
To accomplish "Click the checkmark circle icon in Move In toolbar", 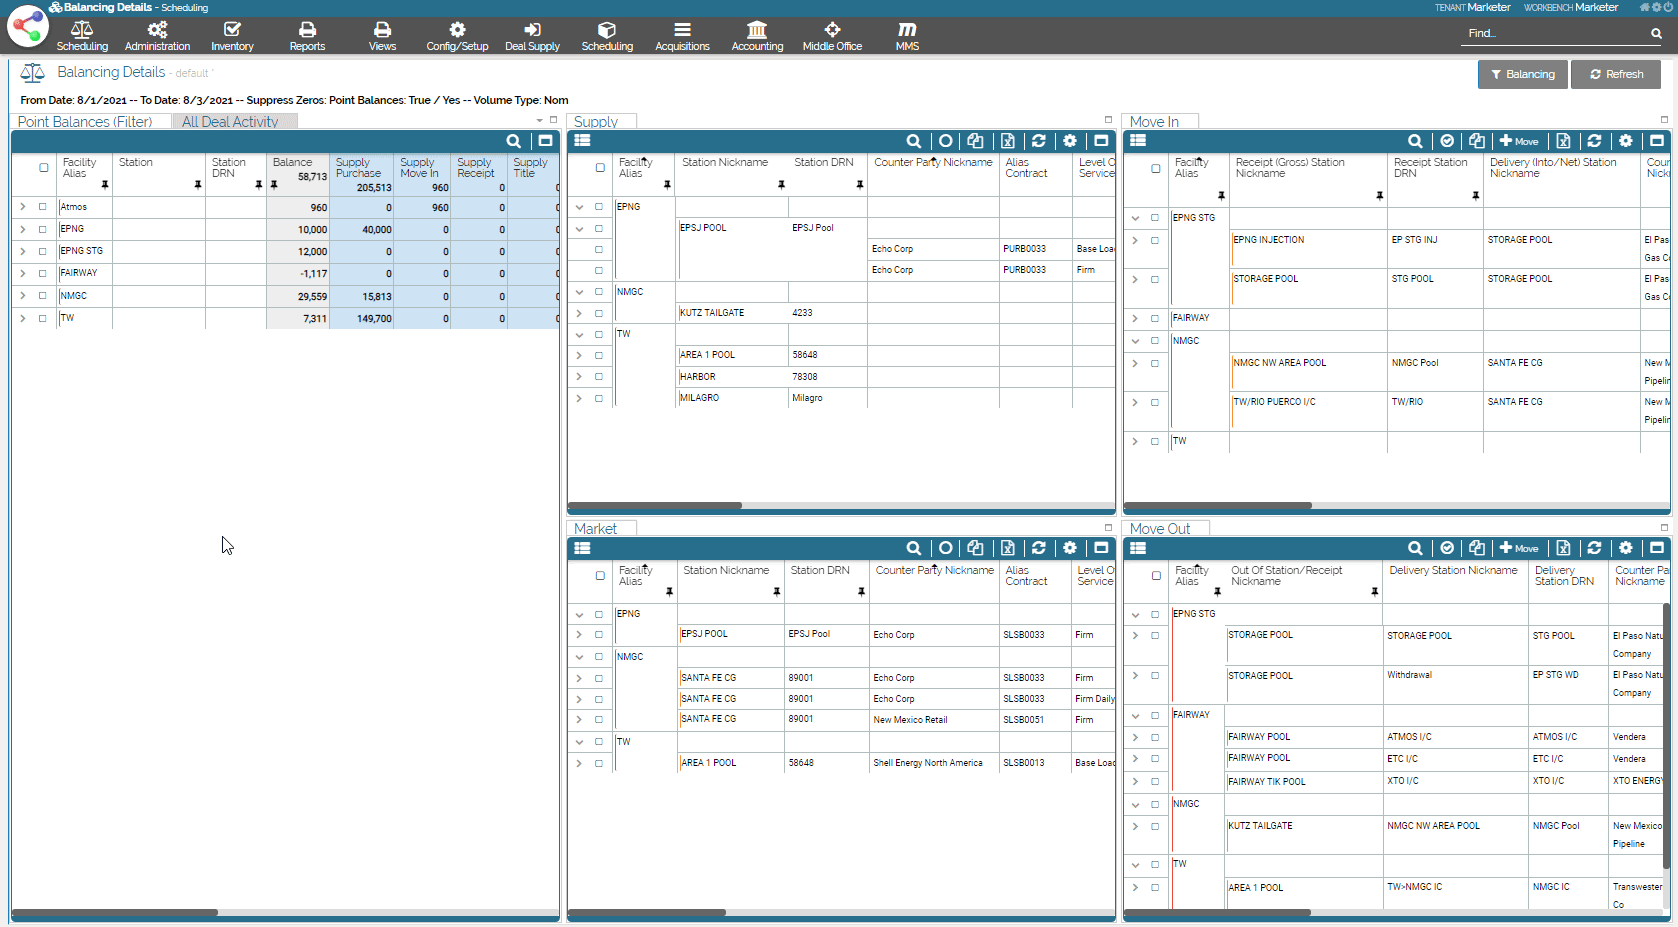I will coord(1447,141).
